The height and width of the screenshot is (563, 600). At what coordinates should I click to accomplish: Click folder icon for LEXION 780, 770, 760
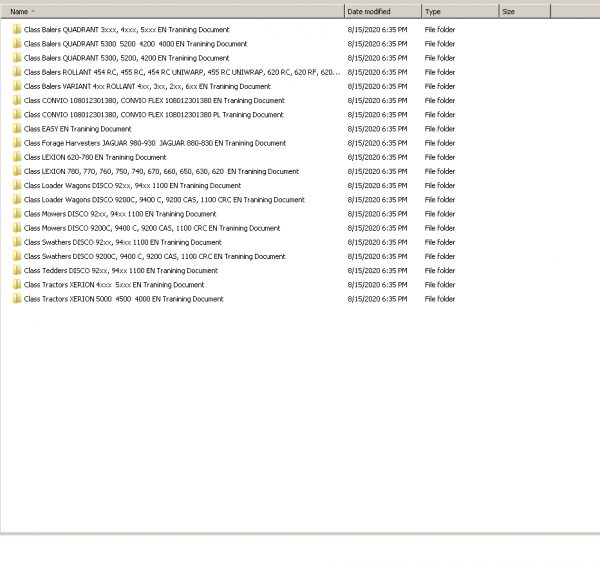(x=16, y=171)
